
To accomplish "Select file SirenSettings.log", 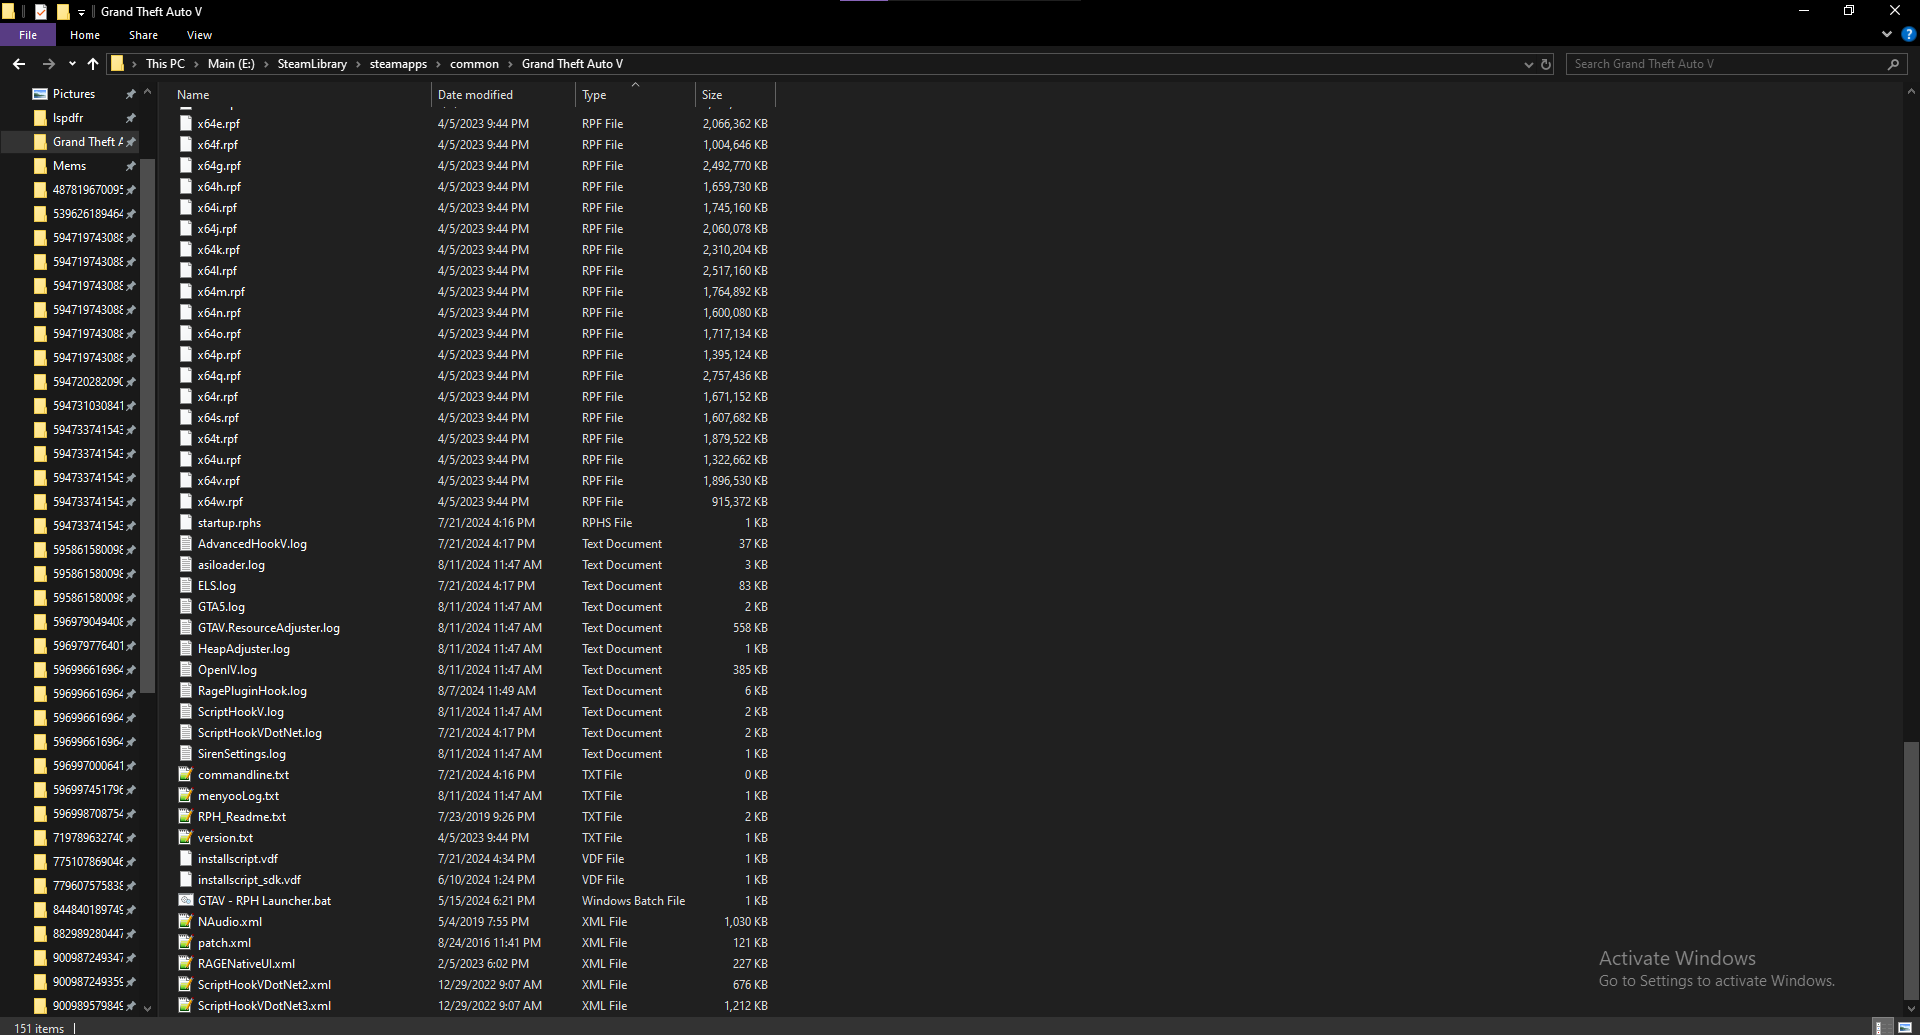I will (242, 754).
